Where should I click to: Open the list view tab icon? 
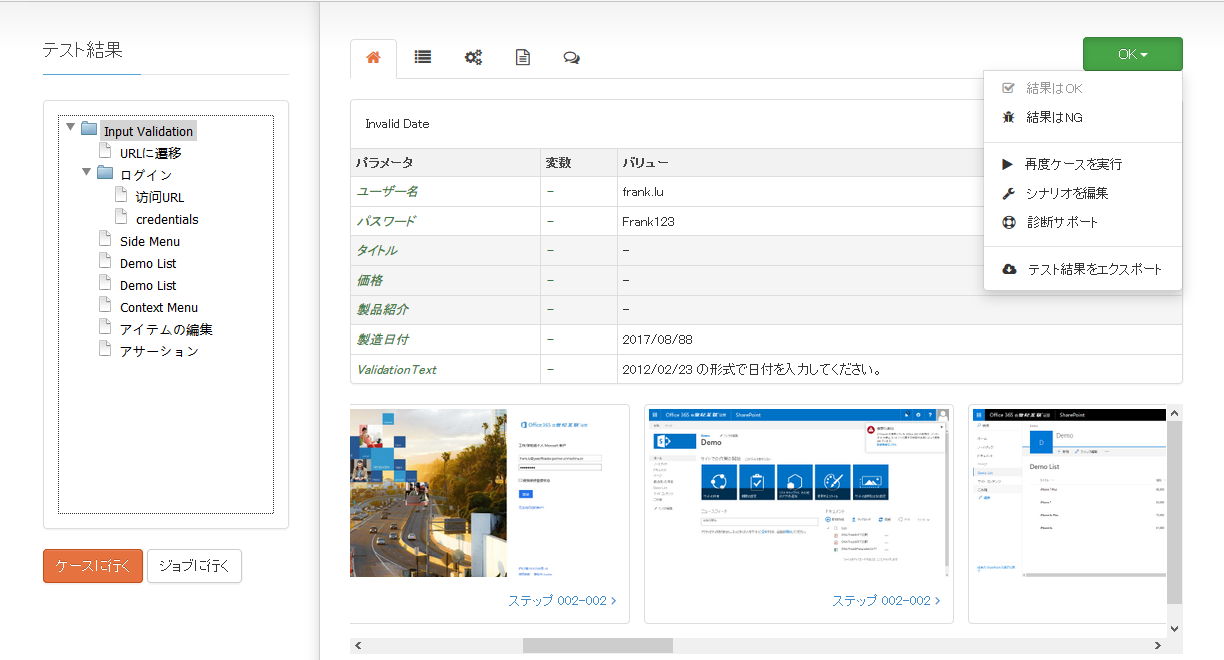click(x=423, y=58)
